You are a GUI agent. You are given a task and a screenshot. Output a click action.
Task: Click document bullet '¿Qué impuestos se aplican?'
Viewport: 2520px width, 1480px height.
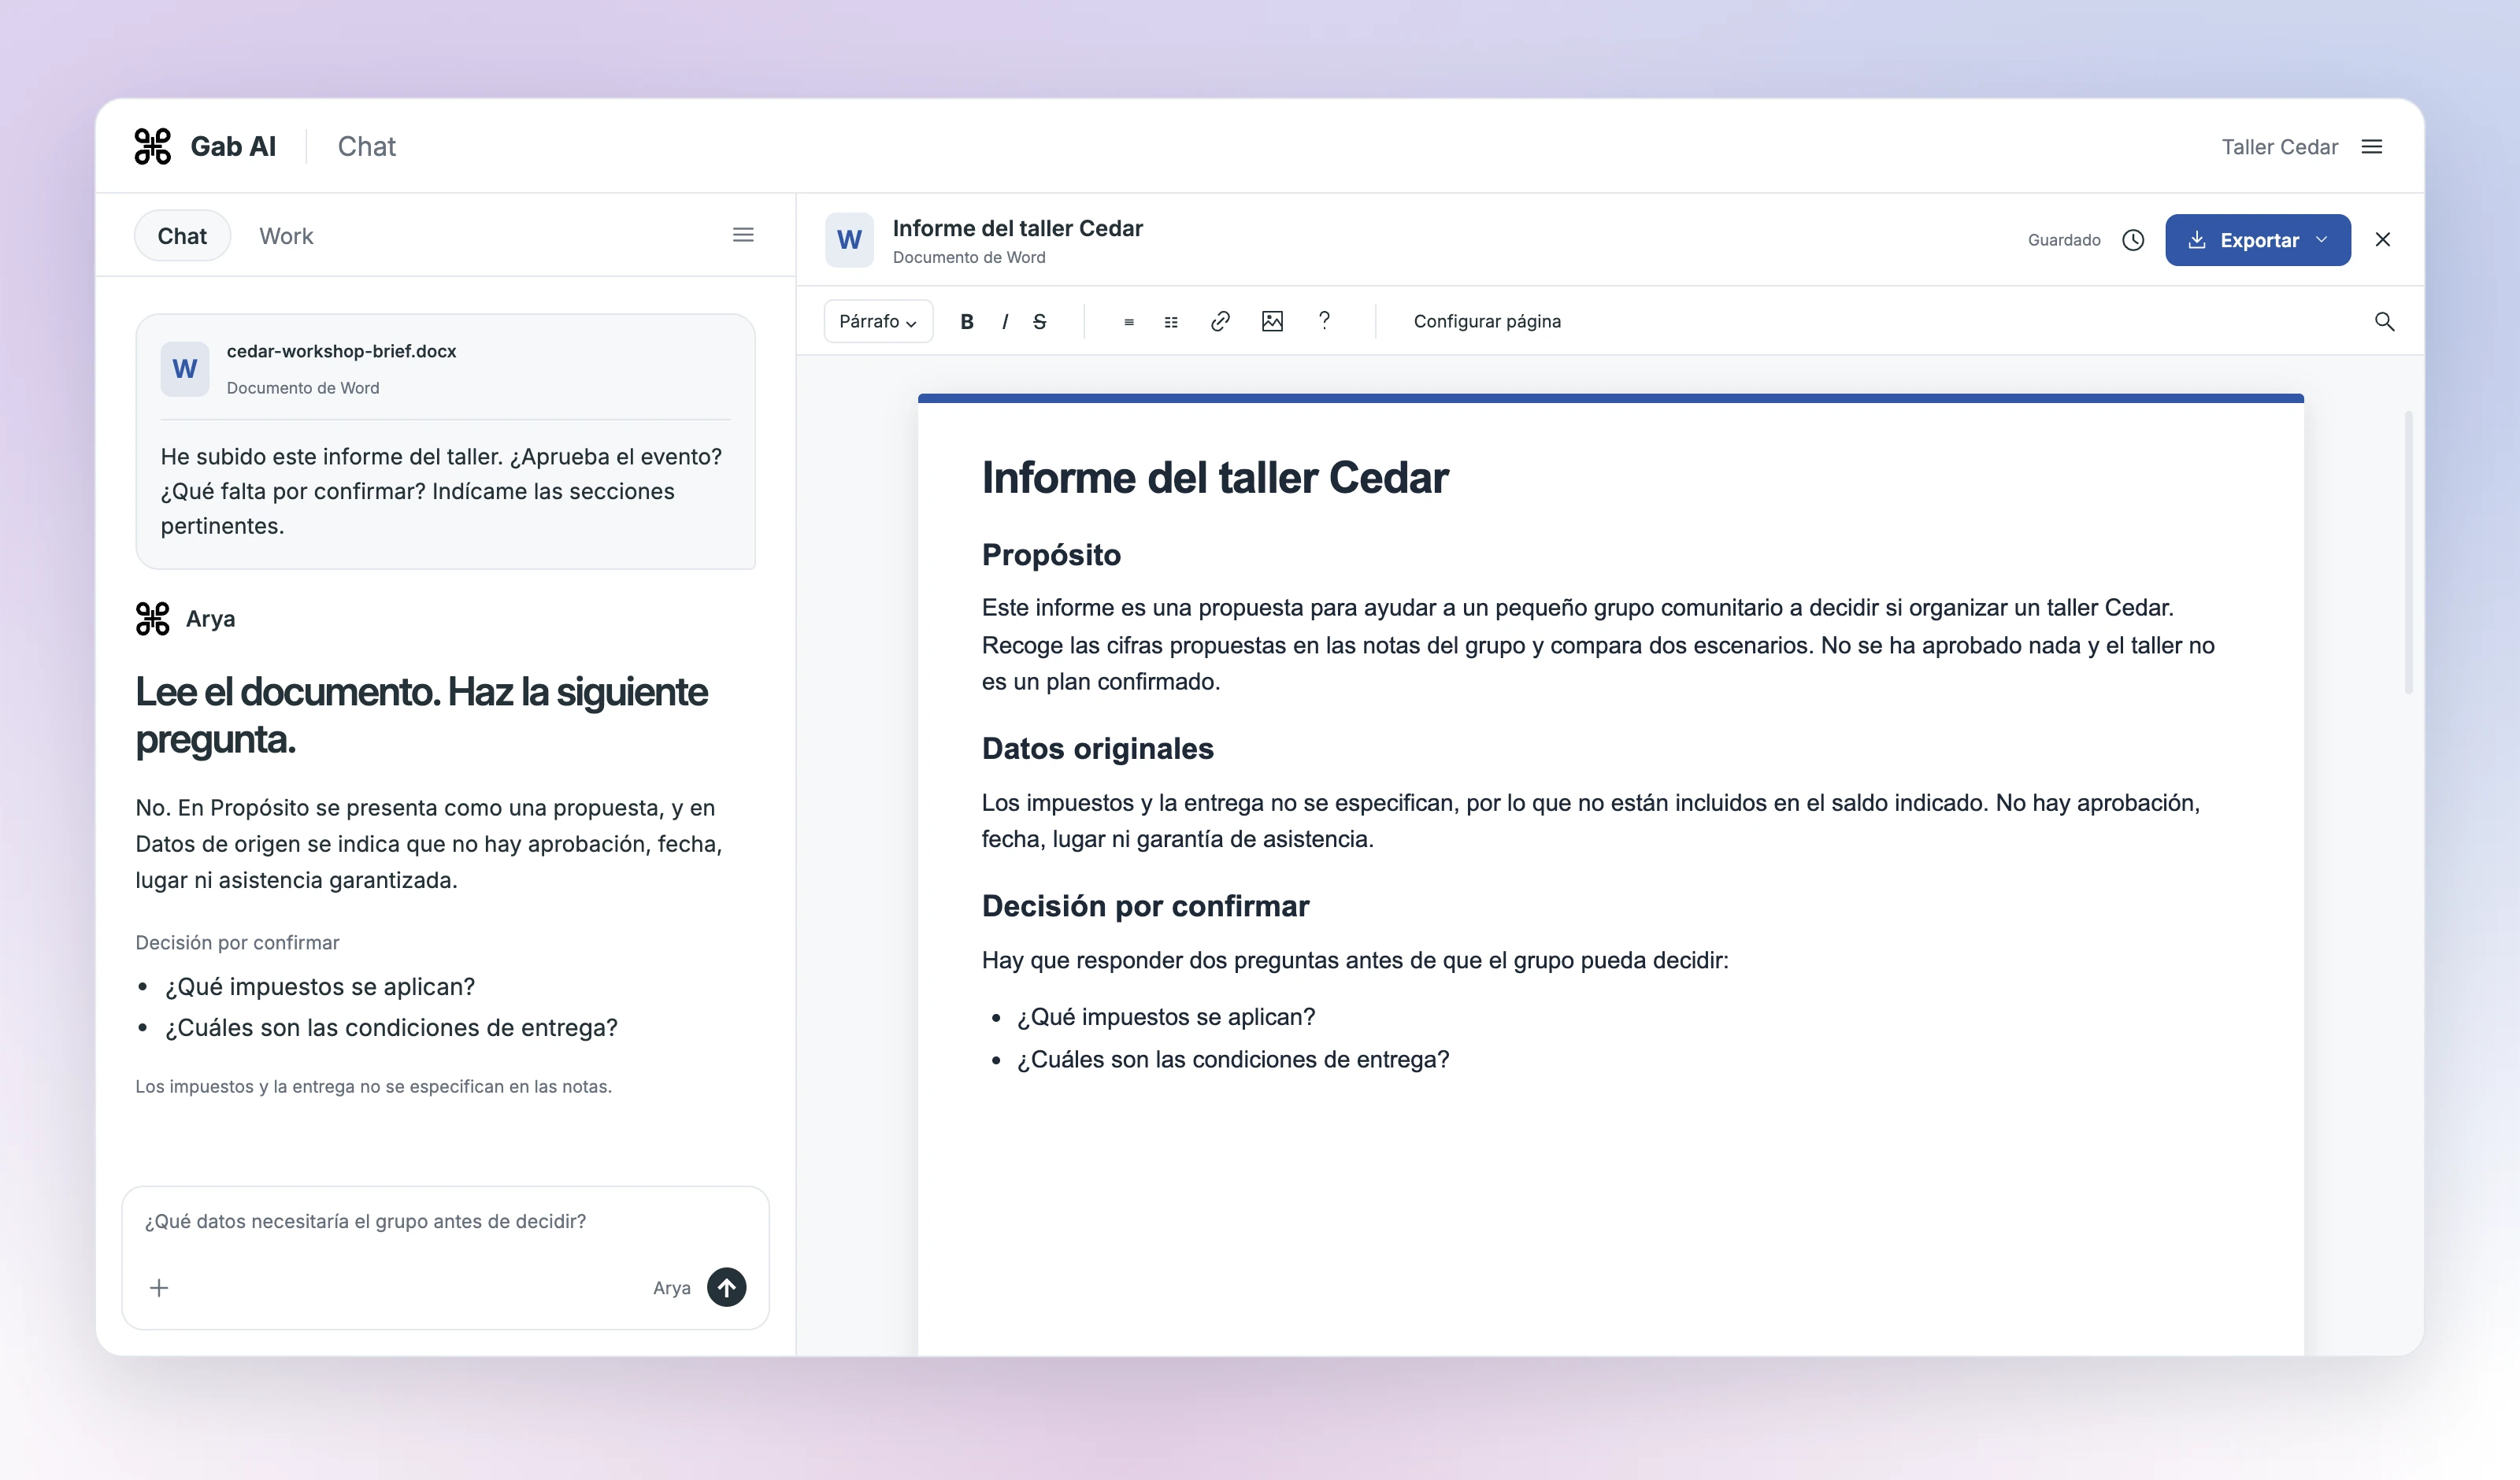point(1165,1017)
